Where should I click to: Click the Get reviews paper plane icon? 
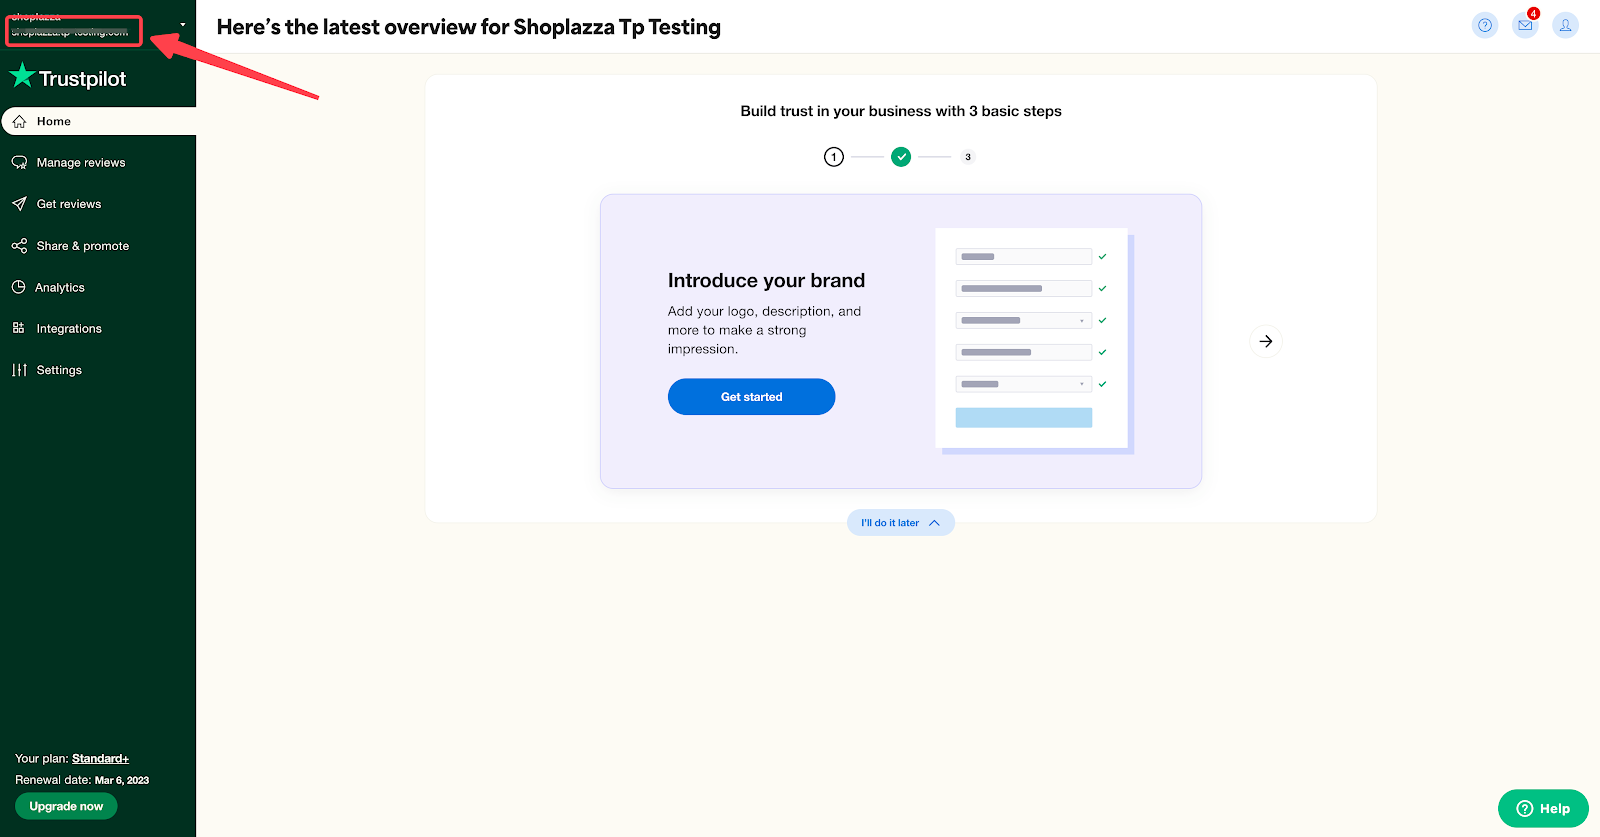coord(19,204)
